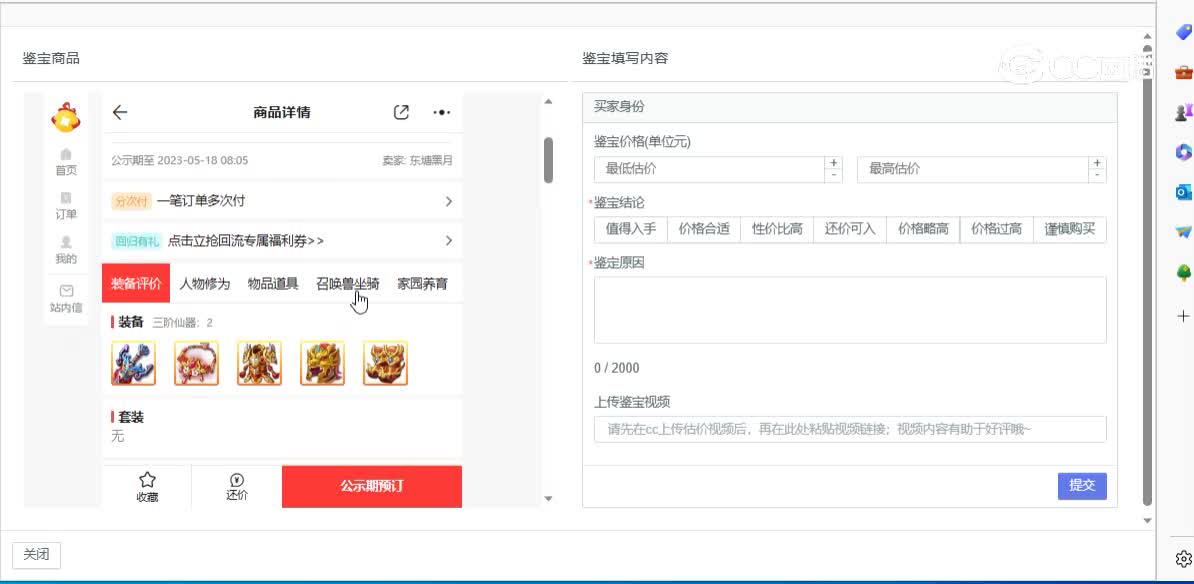Click the back arrow on 商品详情 page
This screenshot has width=1194, height=584.
pos(120,112)
